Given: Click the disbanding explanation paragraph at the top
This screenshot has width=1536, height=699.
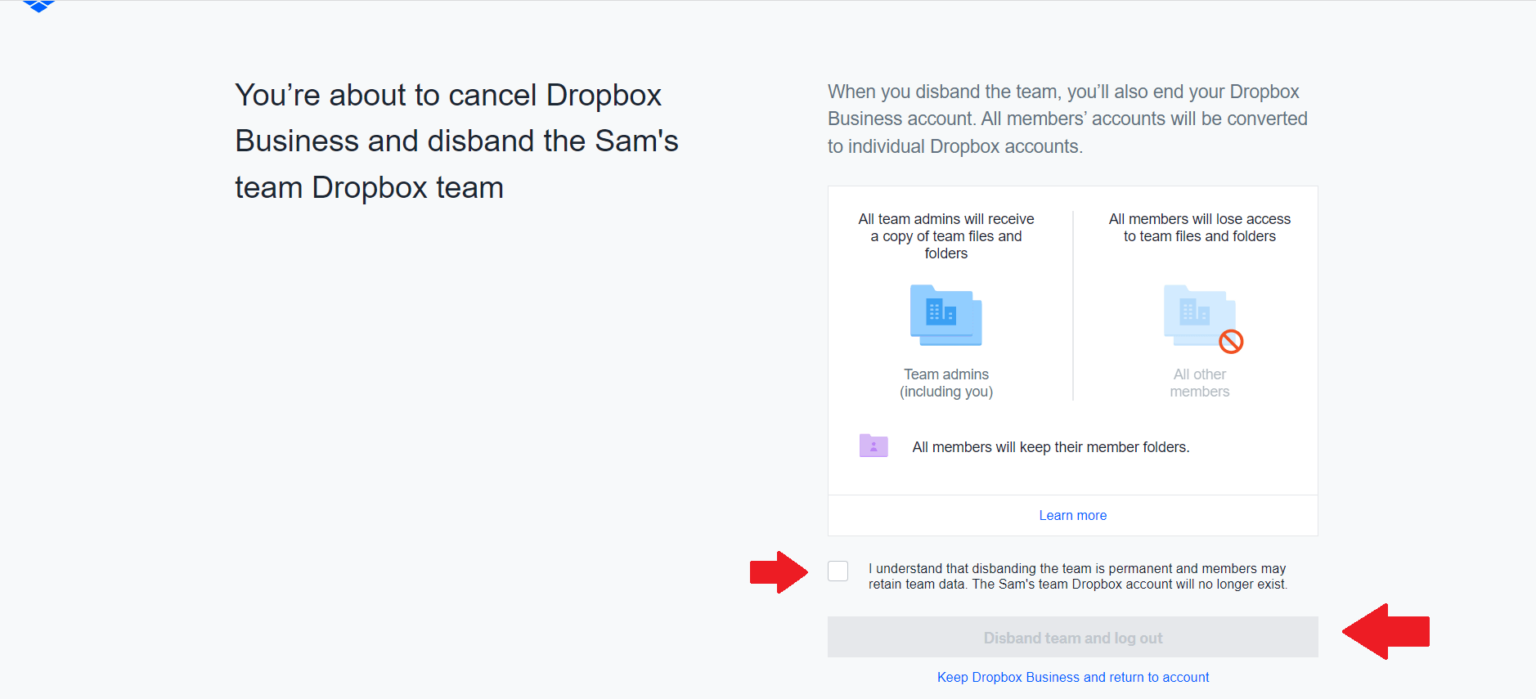Looking at the screenshot, I should click(x=1066, y=118).
